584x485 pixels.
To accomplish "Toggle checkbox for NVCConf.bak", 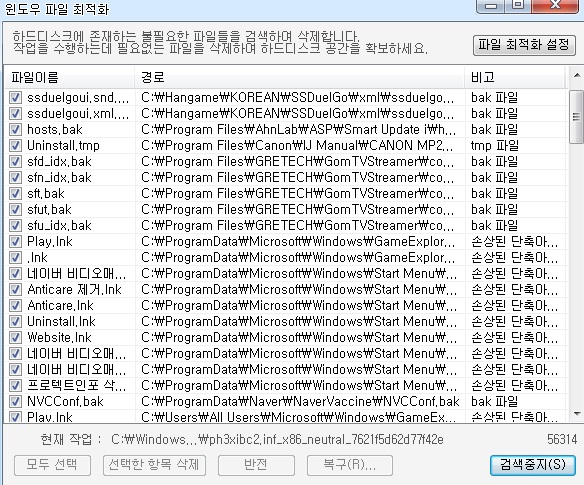I will [x=15, y=401].
